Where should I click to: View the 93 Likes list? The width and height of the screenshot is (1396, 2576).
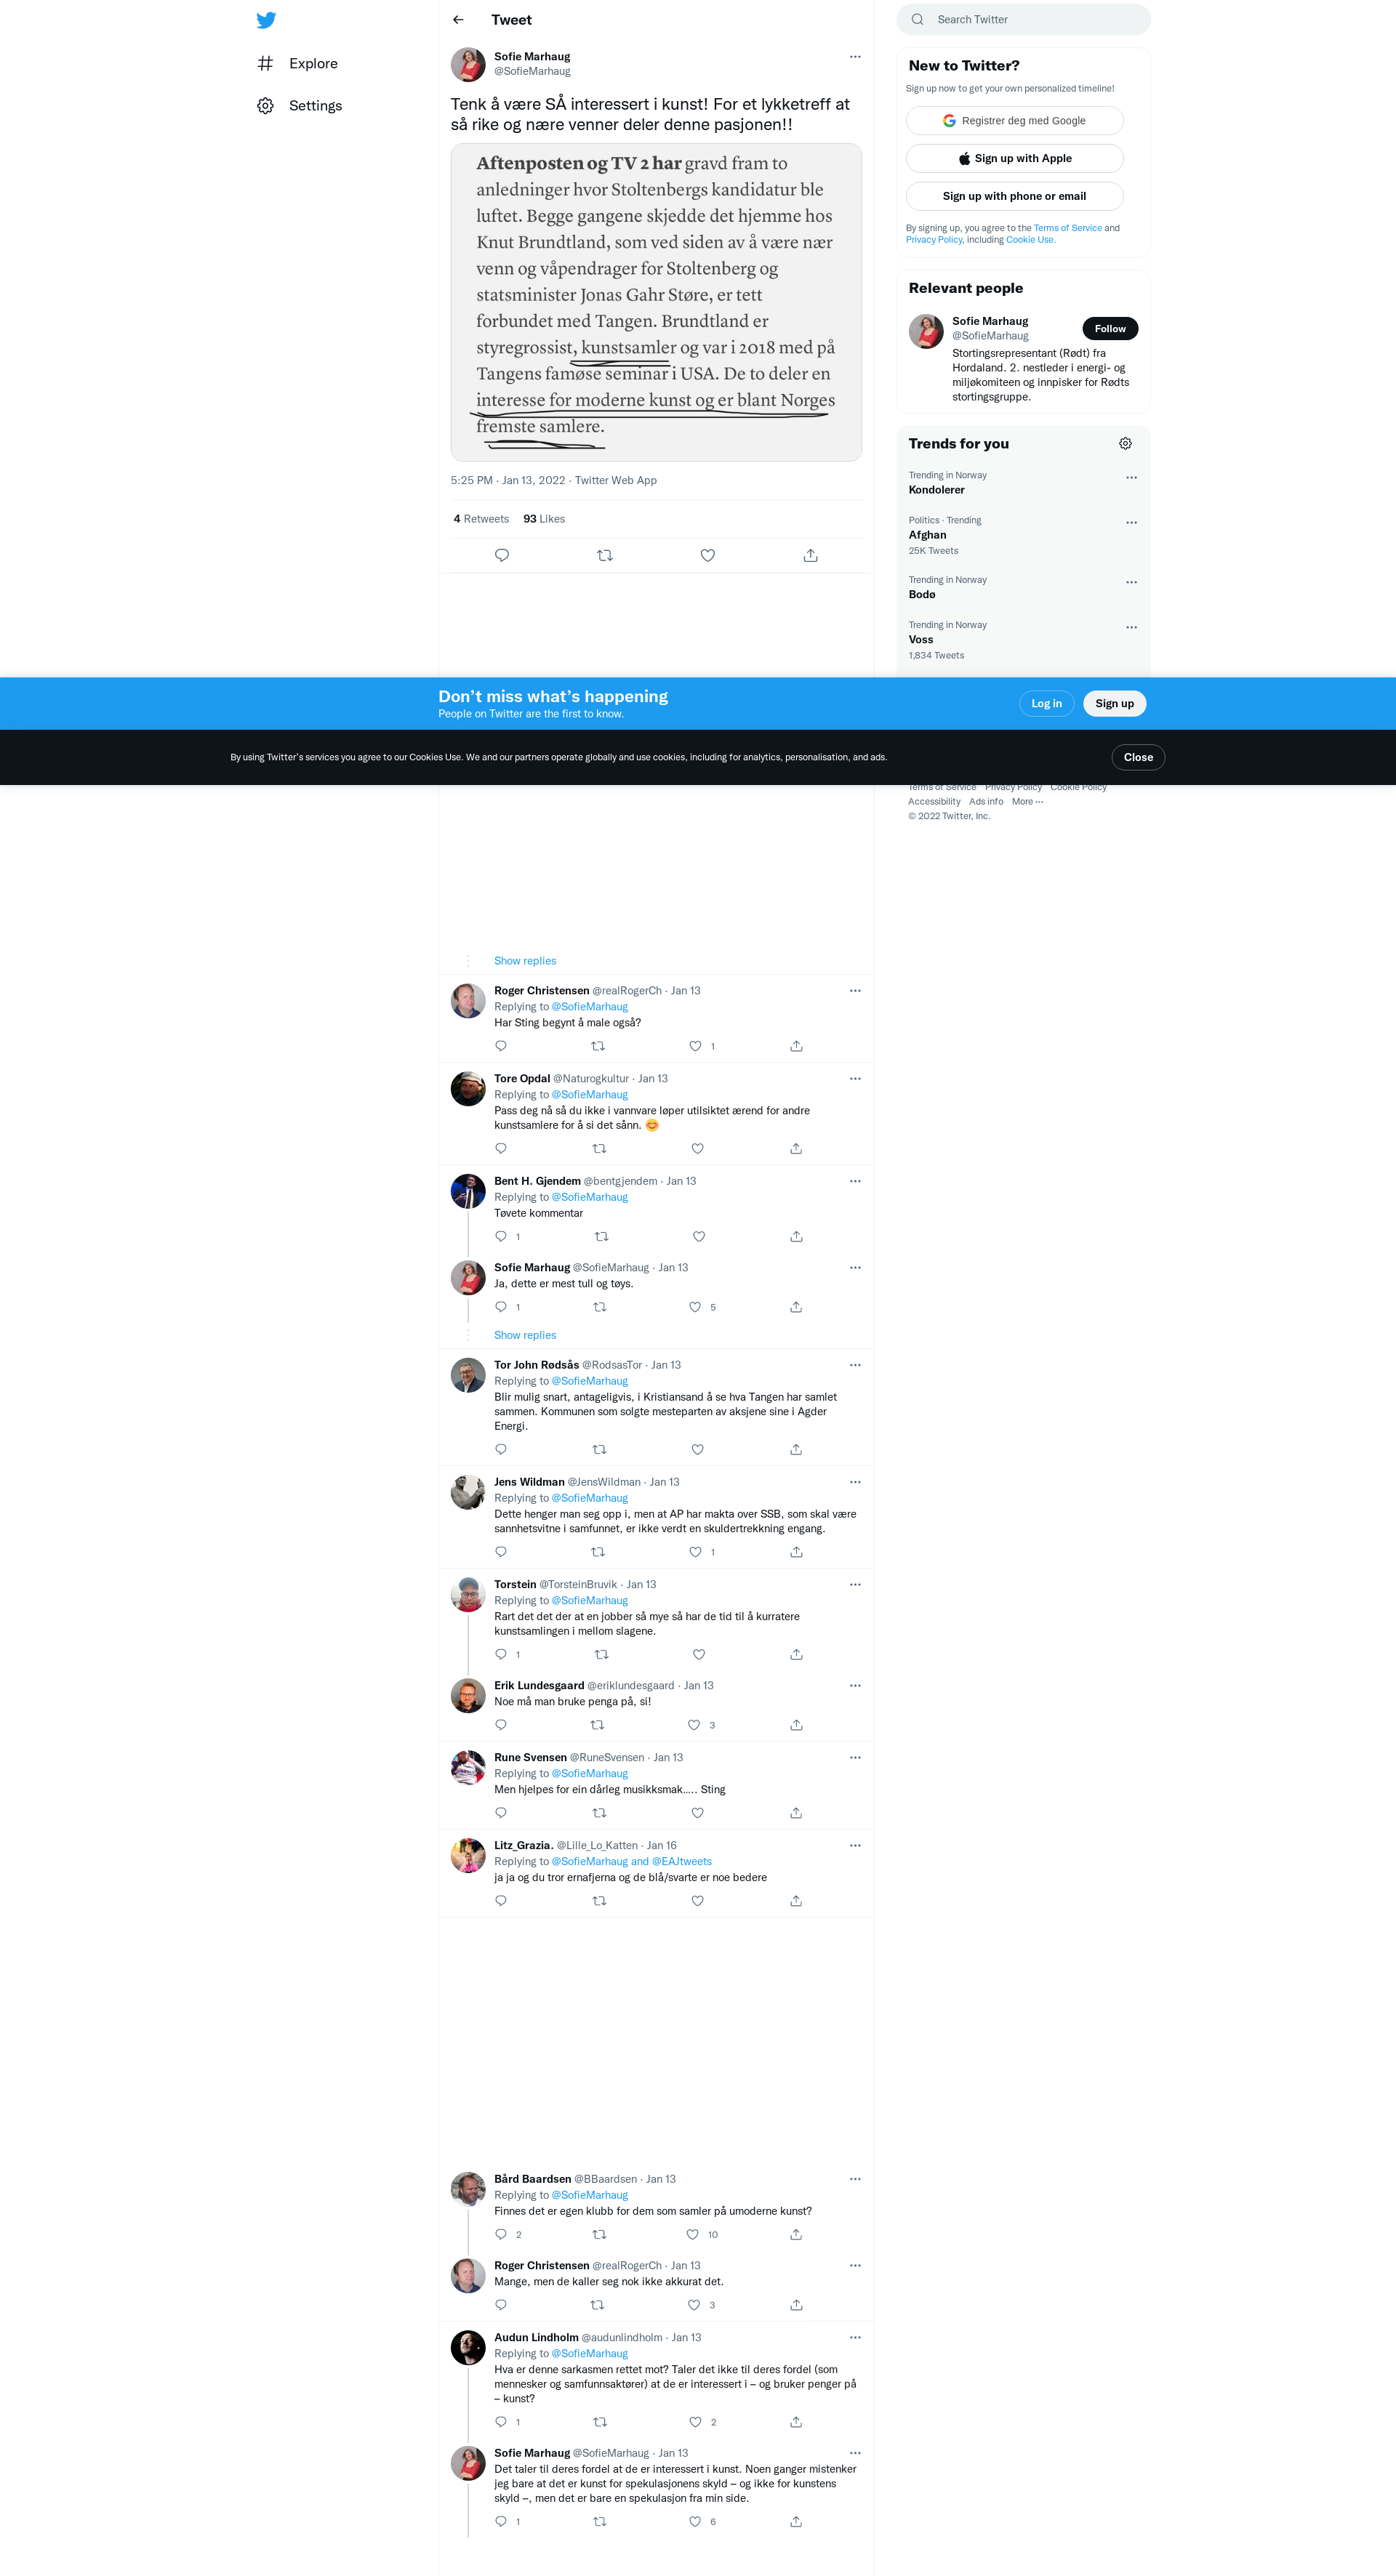click(544, 519)
